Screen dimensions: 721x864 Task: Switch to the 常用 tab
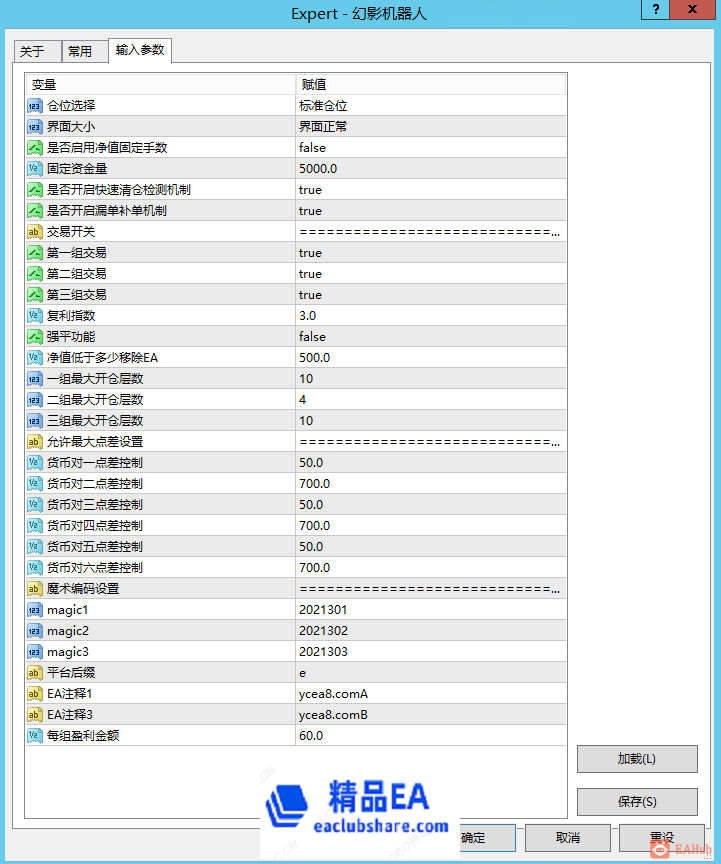(85, 52)
